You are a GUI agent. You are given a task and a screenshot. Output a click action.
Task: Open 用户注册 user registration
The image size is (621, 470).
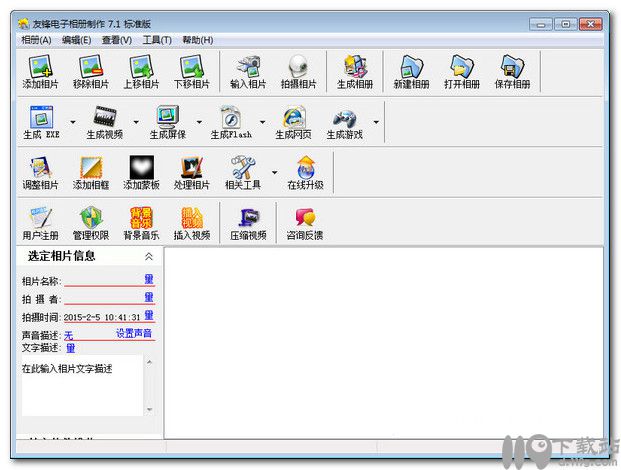click(40, 223)
